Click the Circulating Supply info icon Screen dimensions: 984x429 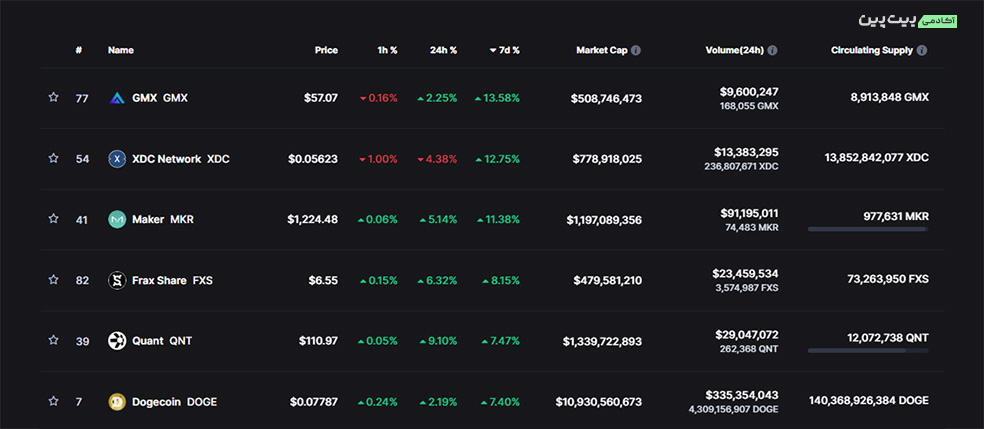point(922,50)
